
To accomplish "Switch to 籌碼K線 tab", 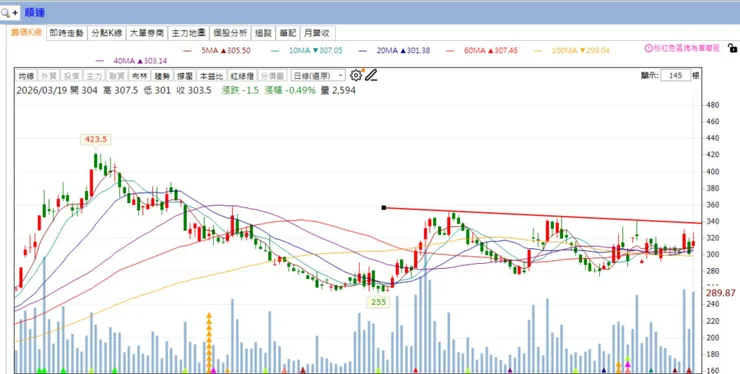I will pos(26,33).
